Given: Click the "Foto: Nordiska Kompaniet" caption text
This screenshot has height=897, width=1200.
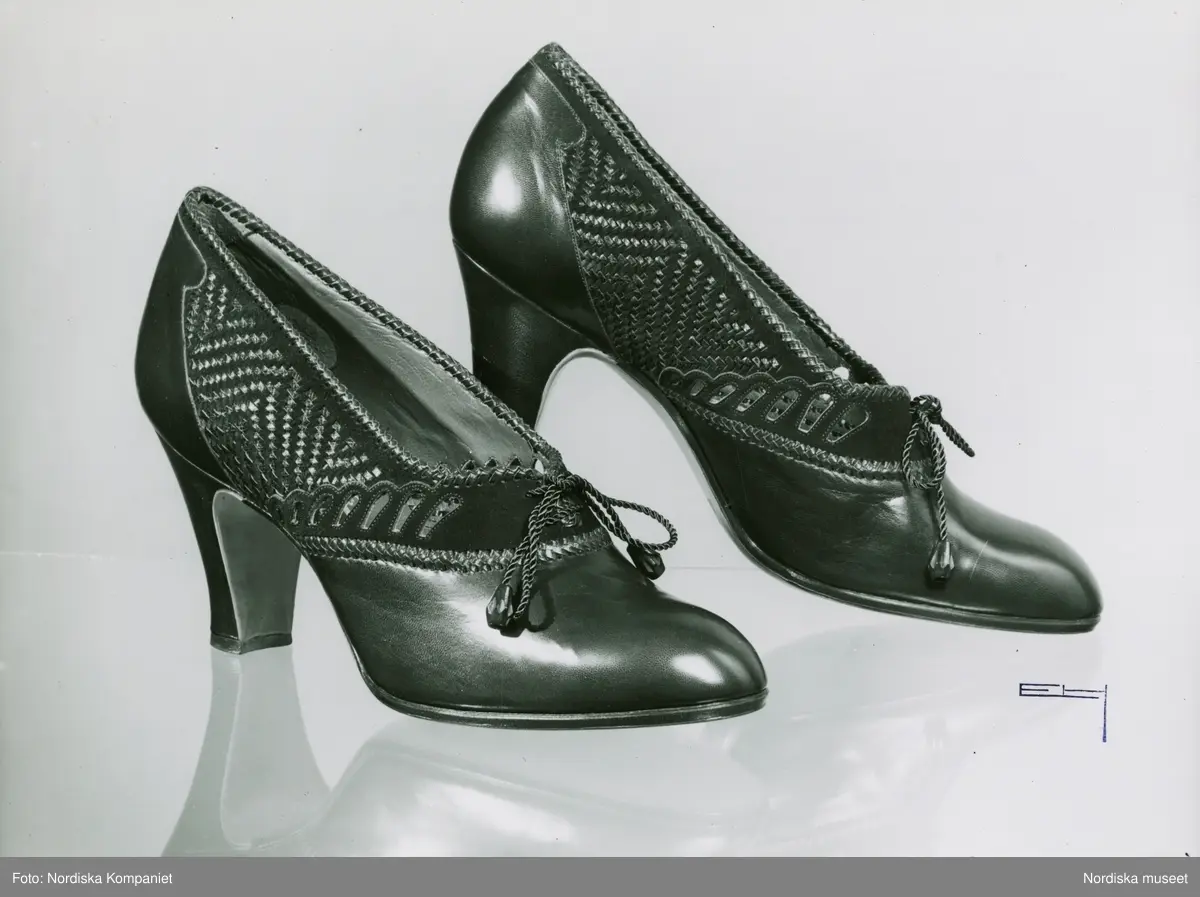Looking at the screenshot, I should tap(87, 877).
